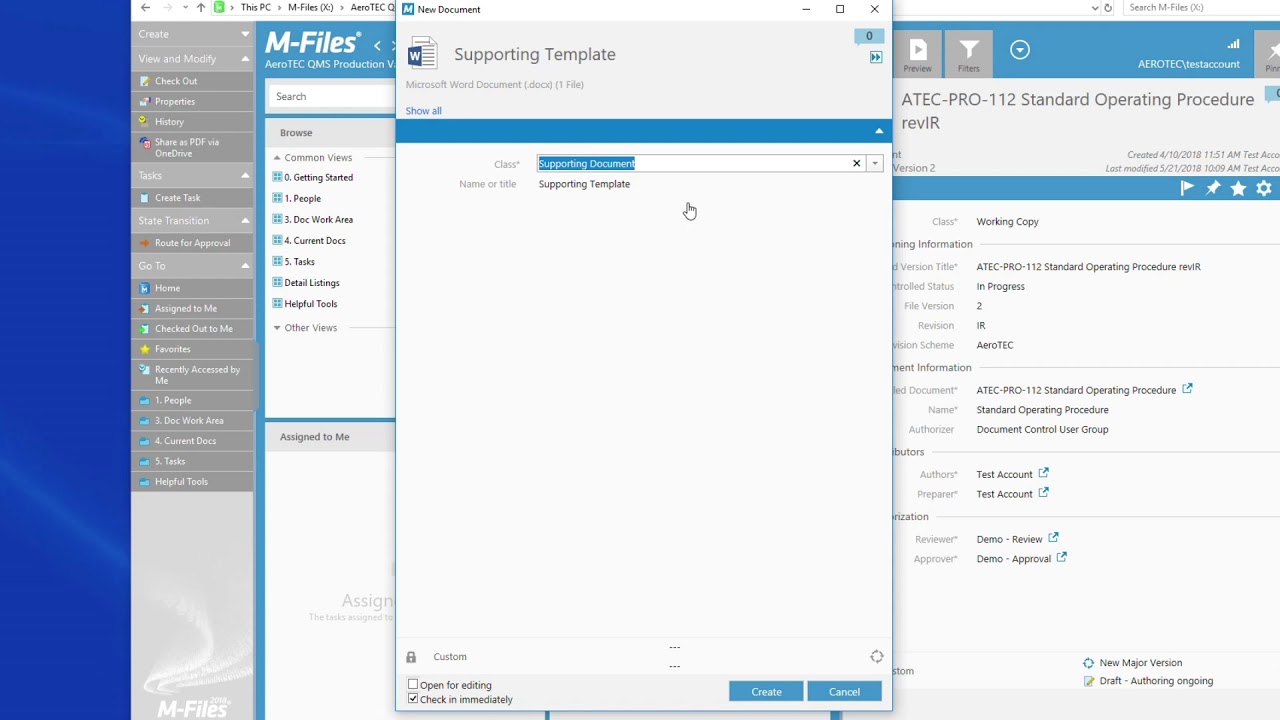The image size is (1280, 720).
Task: Click the Class input field
Action: 693,163
